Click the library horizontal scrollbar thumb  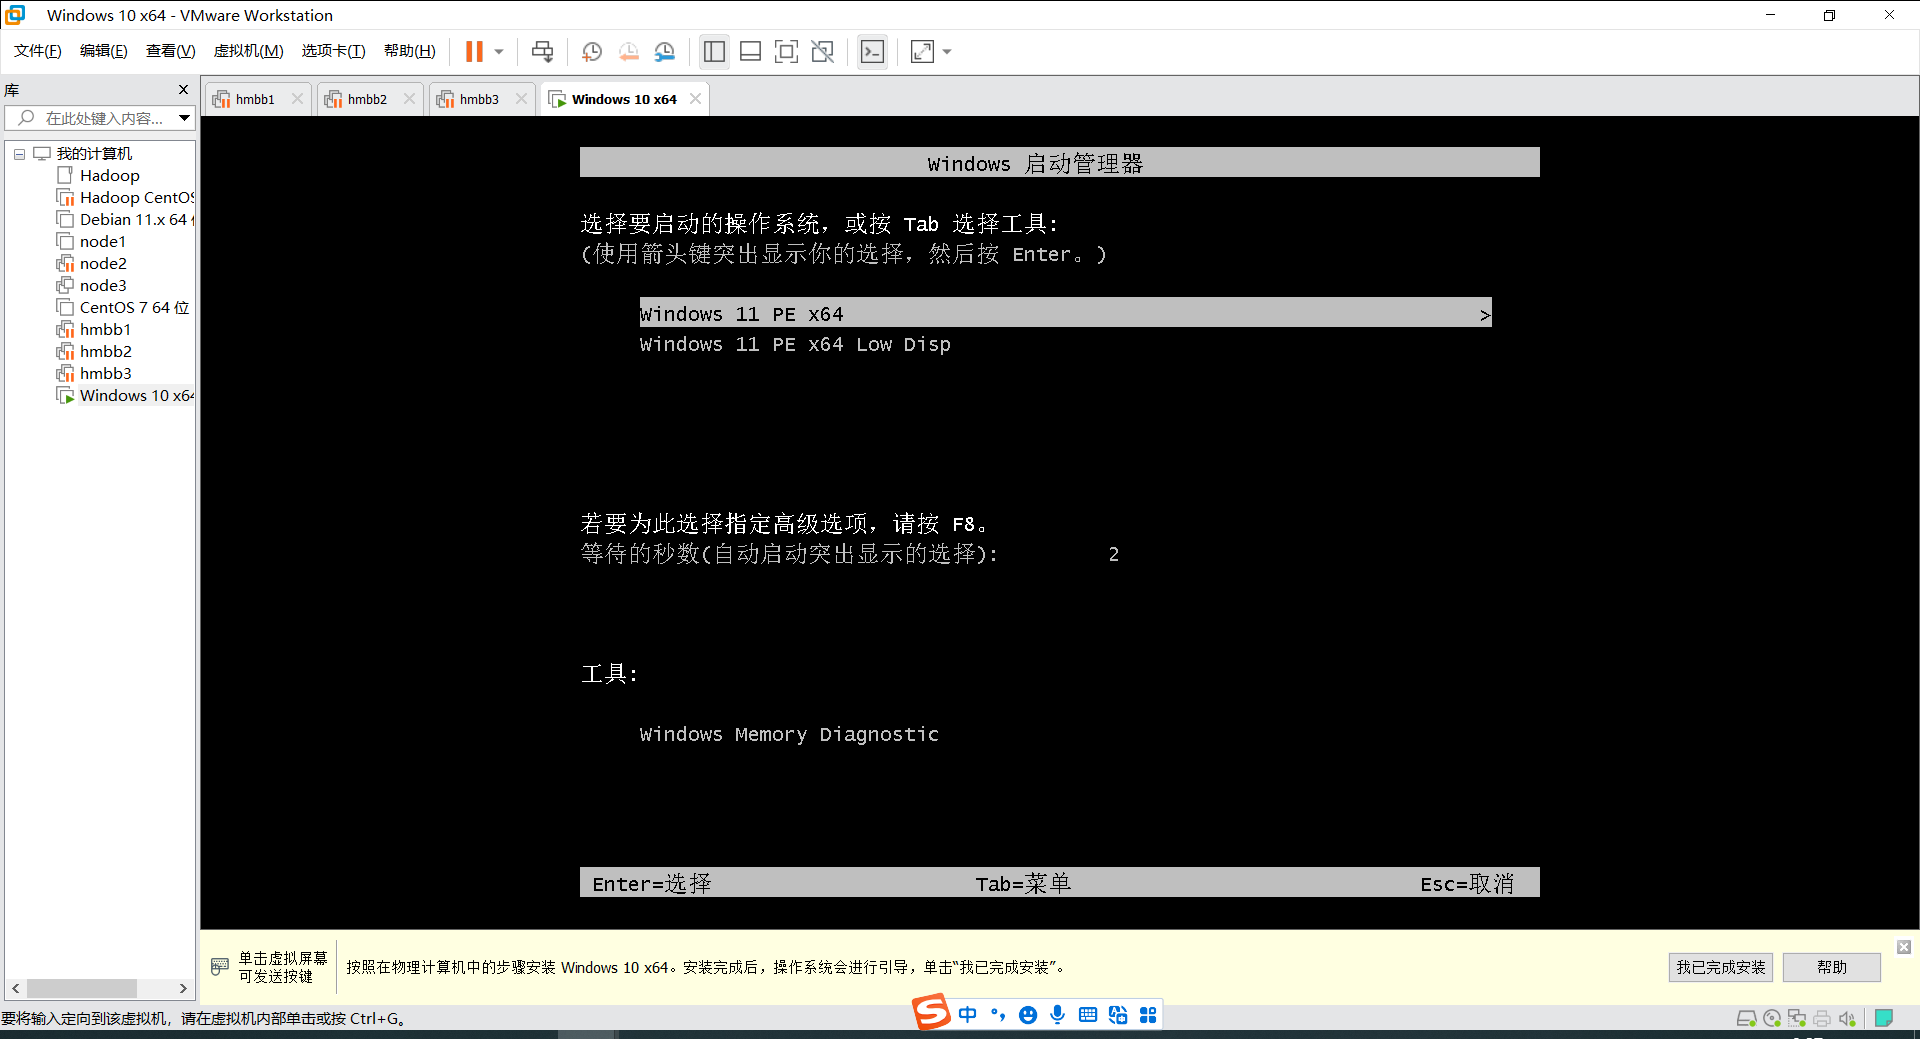click(x=82, y=988)
